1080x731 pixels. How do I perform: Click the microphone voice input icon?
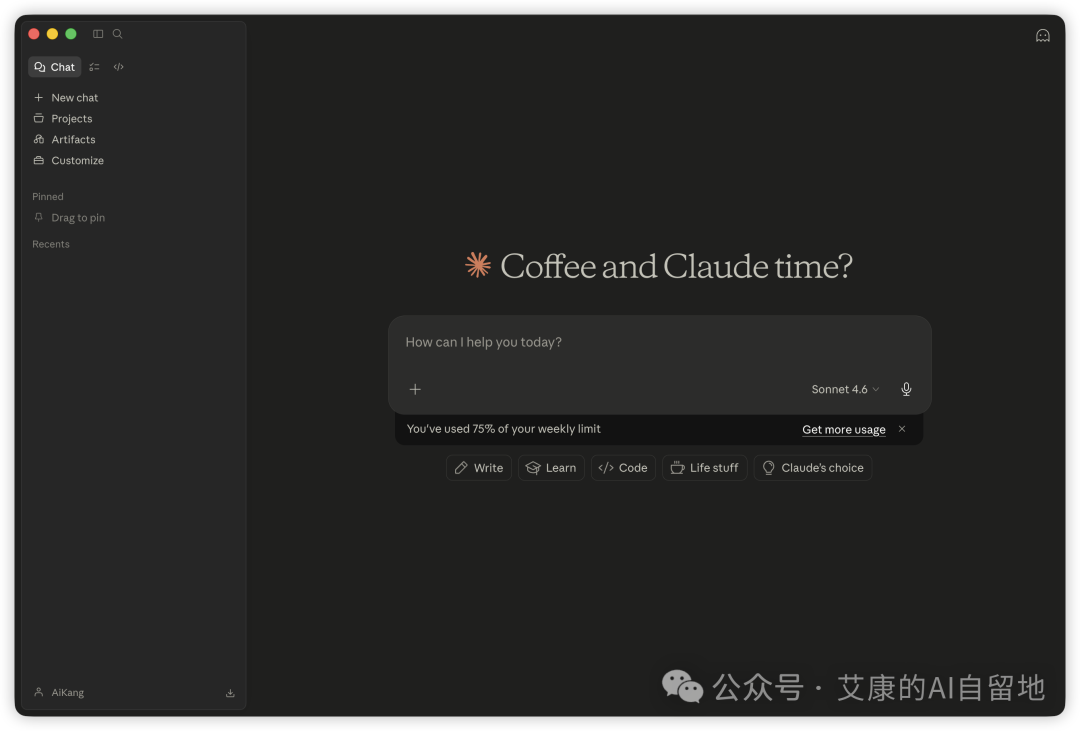click(x=906, y=389)
